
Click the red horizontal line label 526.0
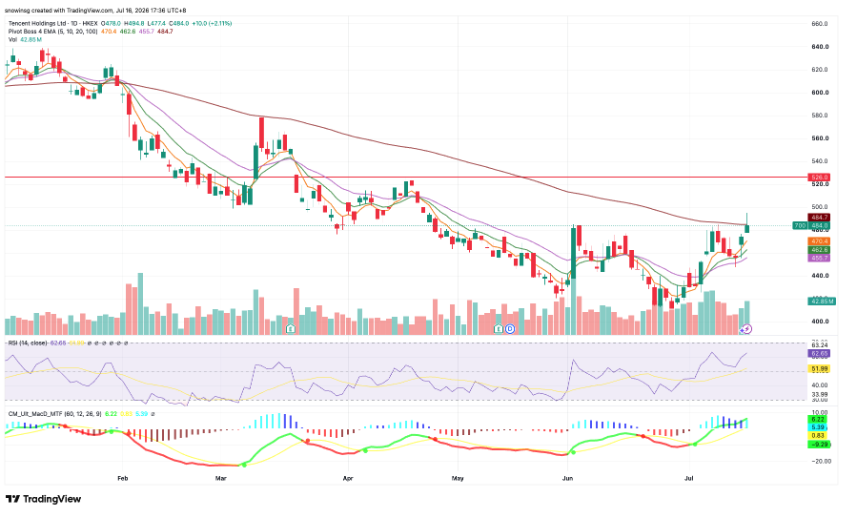[x=818, y=177]
